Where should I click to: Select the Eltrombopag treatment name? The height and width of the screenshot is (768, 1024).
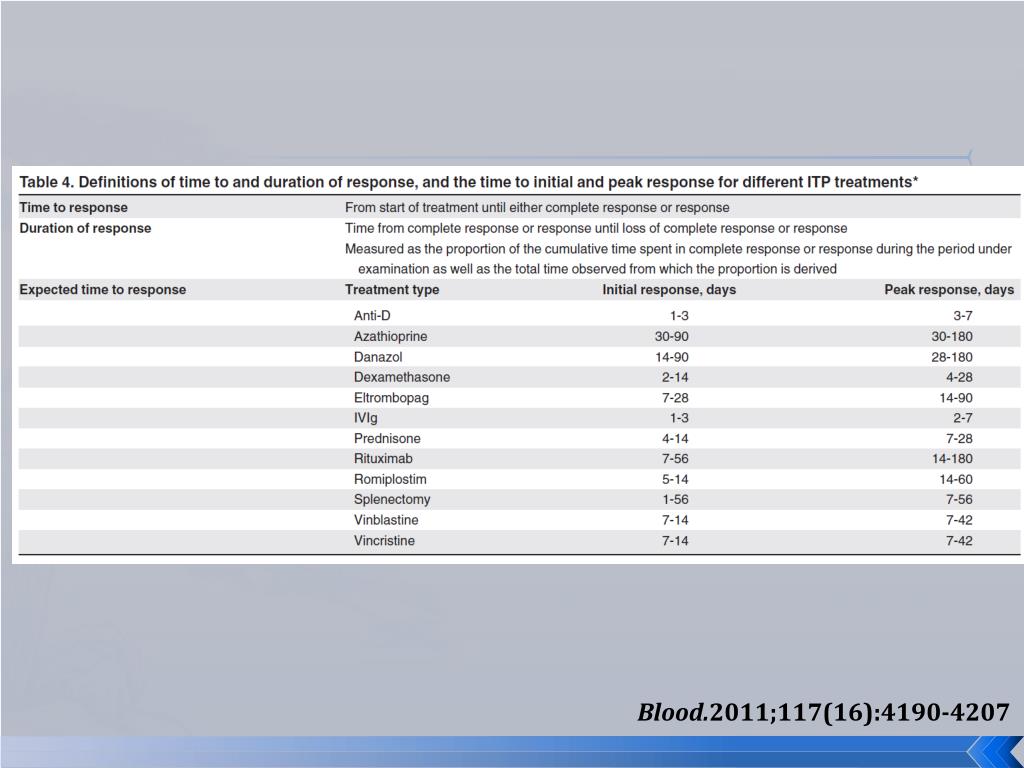pos(391,398)
